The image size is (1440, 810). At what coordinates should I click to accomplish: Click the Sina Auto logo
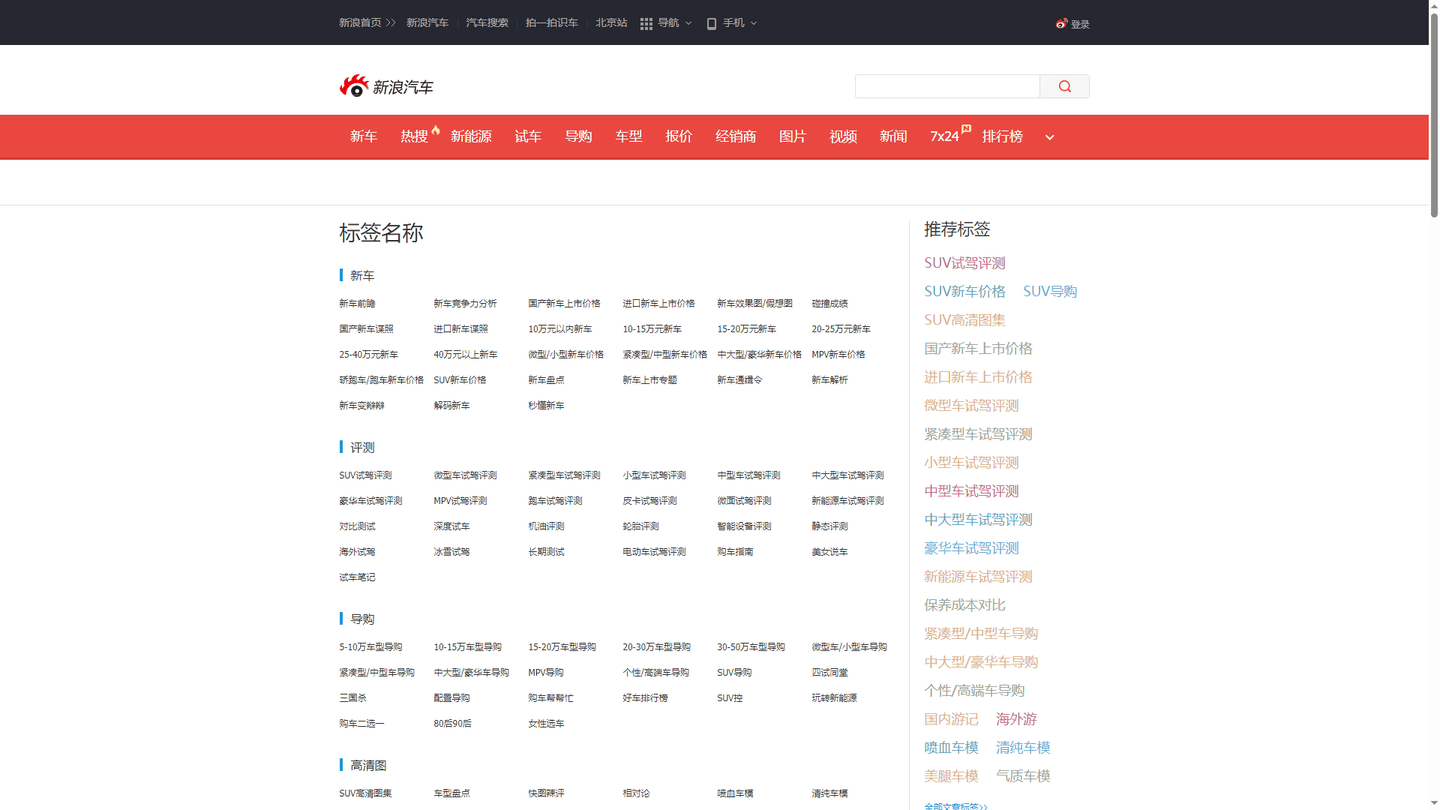point(386,86)
